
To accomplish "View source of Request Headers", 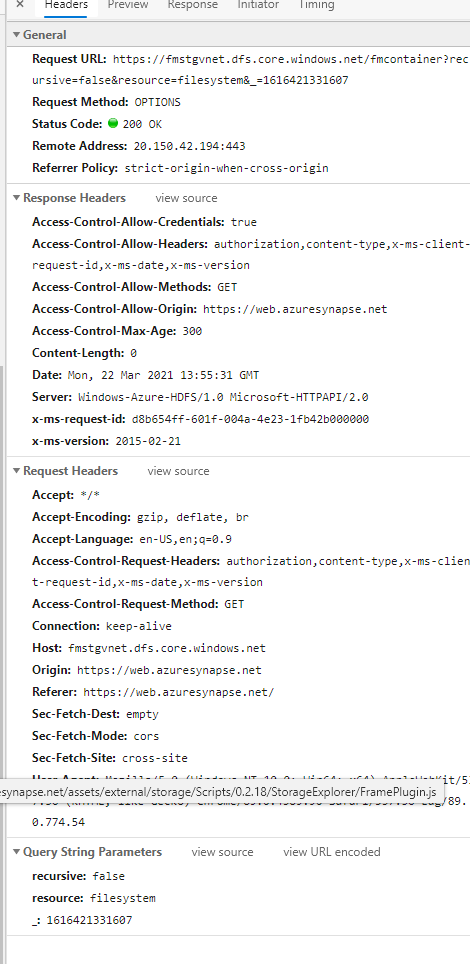I will pos(178,471).
